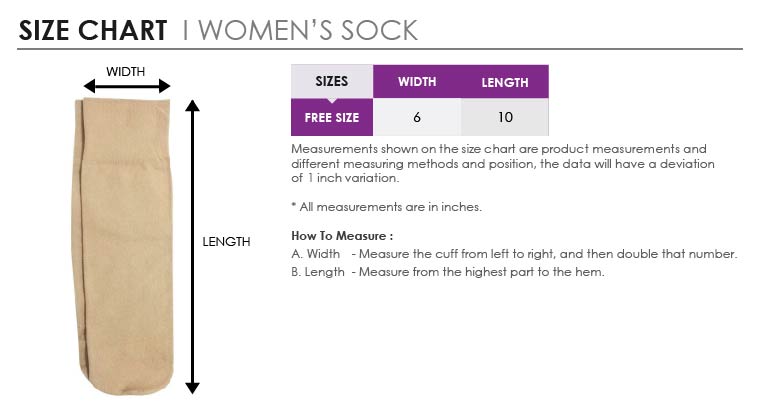Click the WOMEN'S SOCK title text
This screenshot has width=762, height=415.
point(308,30)
